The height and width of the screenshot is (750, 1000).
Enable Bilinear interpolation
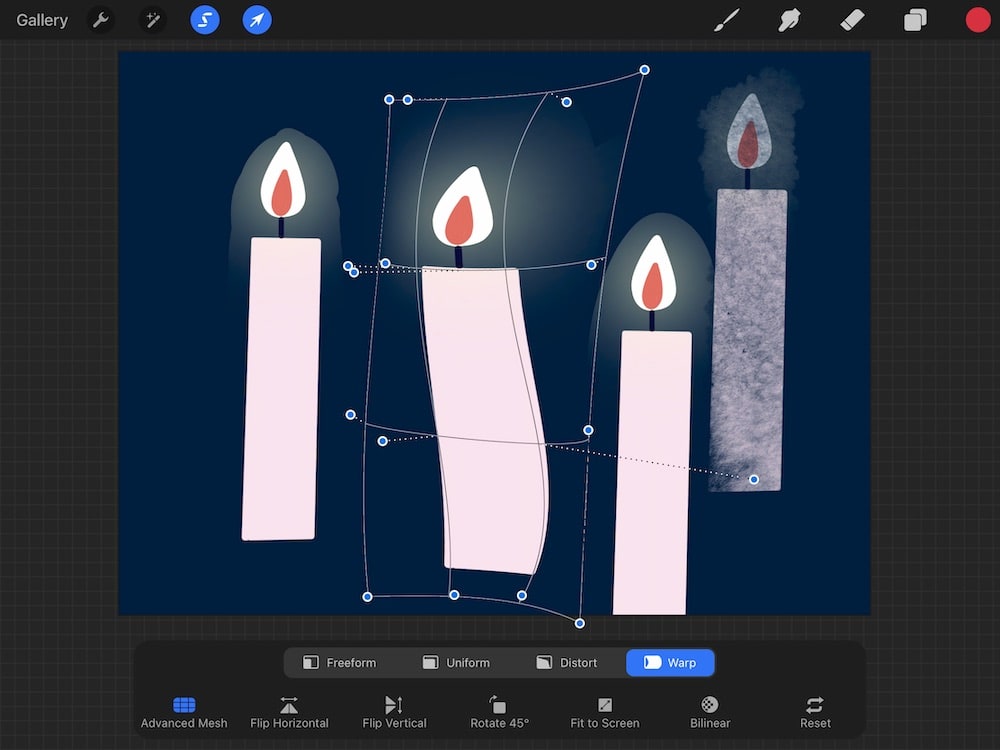pos(709,710)
